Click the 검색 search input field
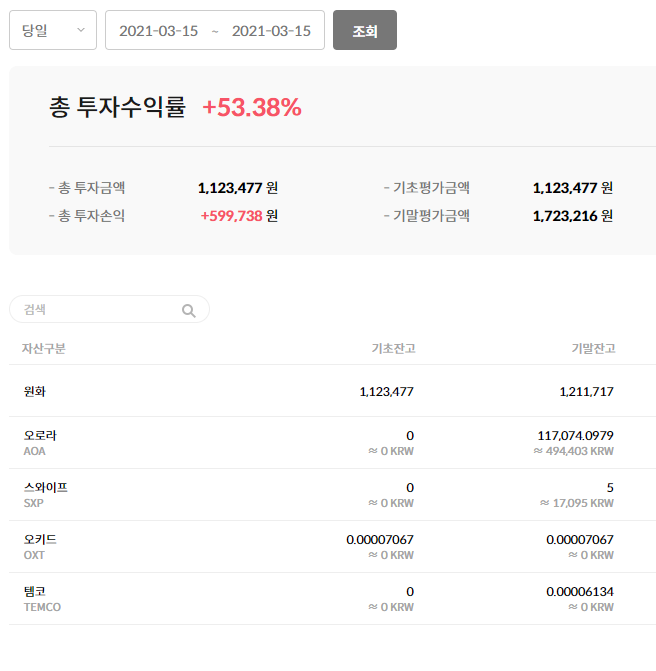The image size is (656, 671). coord(109,309)
